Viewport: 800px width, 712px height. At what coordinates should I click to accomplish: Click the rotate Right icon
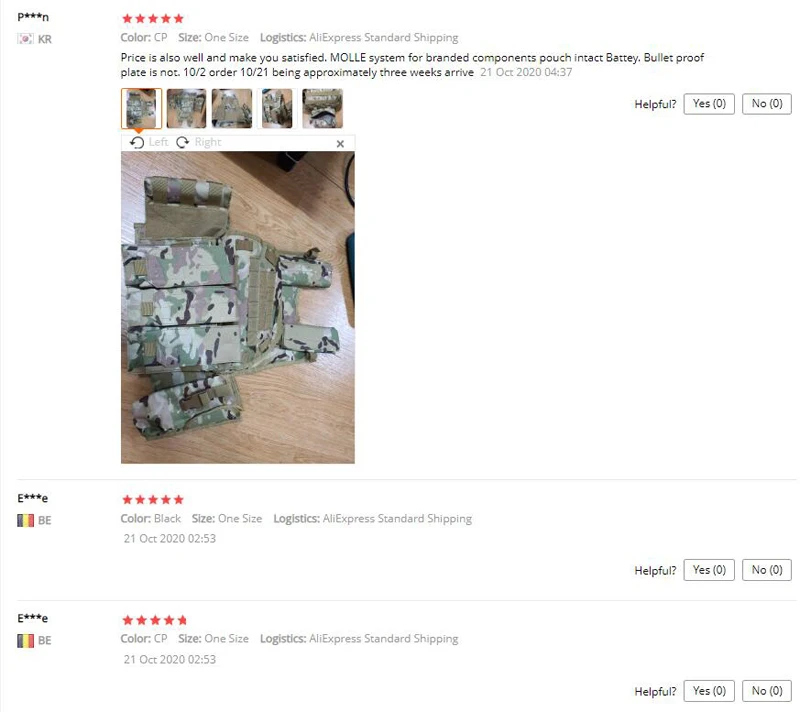[x=183, y=142]
